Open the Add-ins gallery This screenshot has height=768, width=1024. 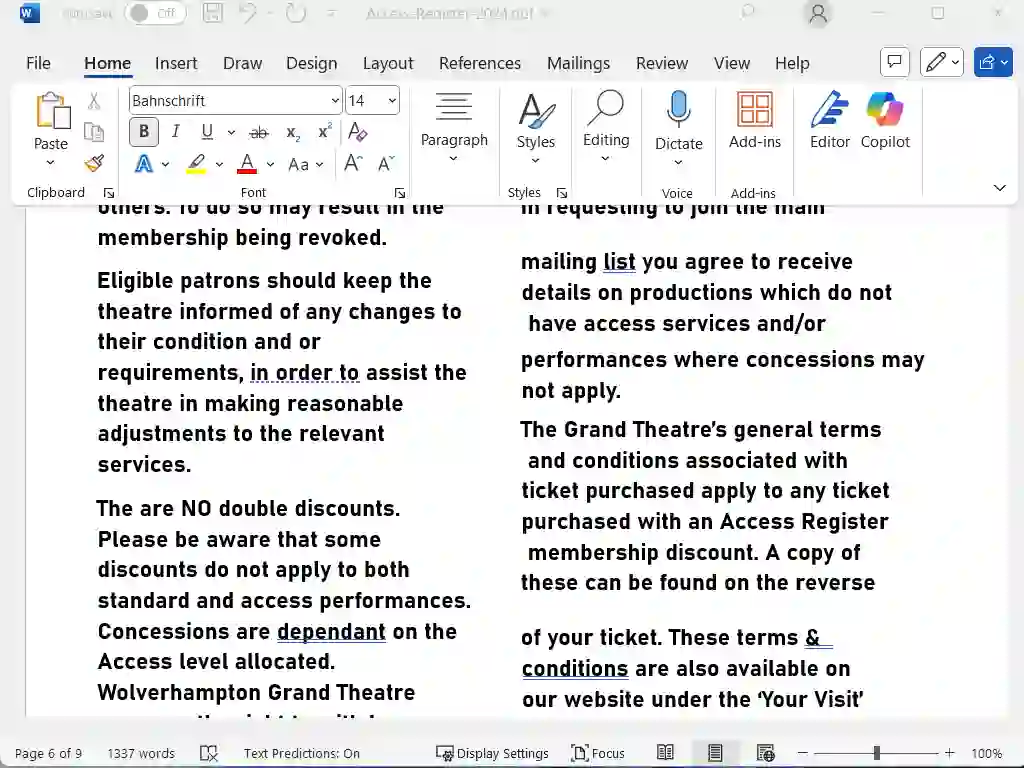(x=754, y=120)
